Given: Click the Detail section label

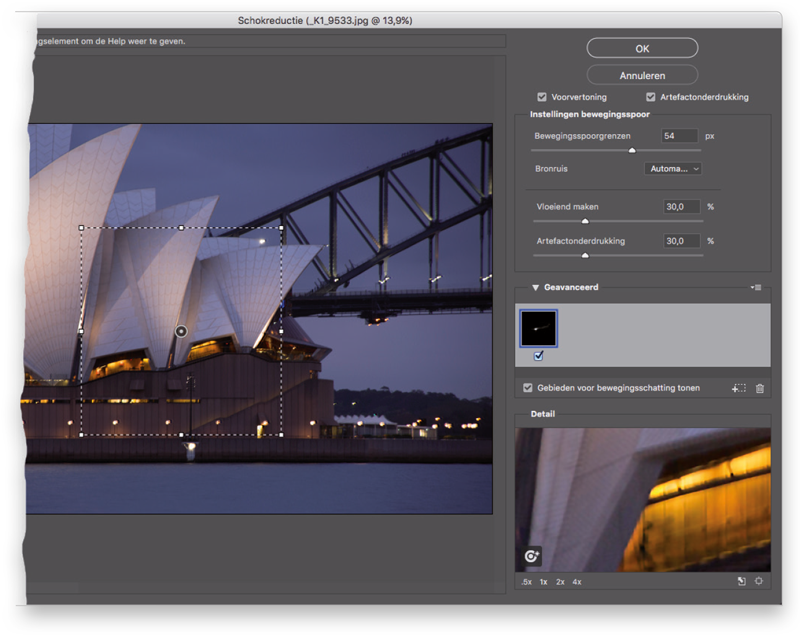Looking at the screenshot, I should point(543,414).
